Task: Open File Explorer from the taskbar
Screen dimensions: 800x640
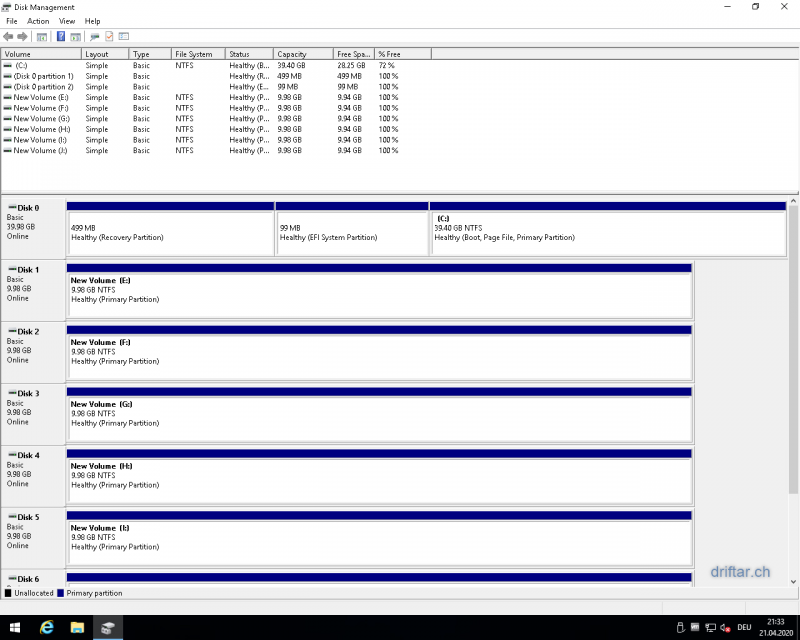Action: point(77,627)
